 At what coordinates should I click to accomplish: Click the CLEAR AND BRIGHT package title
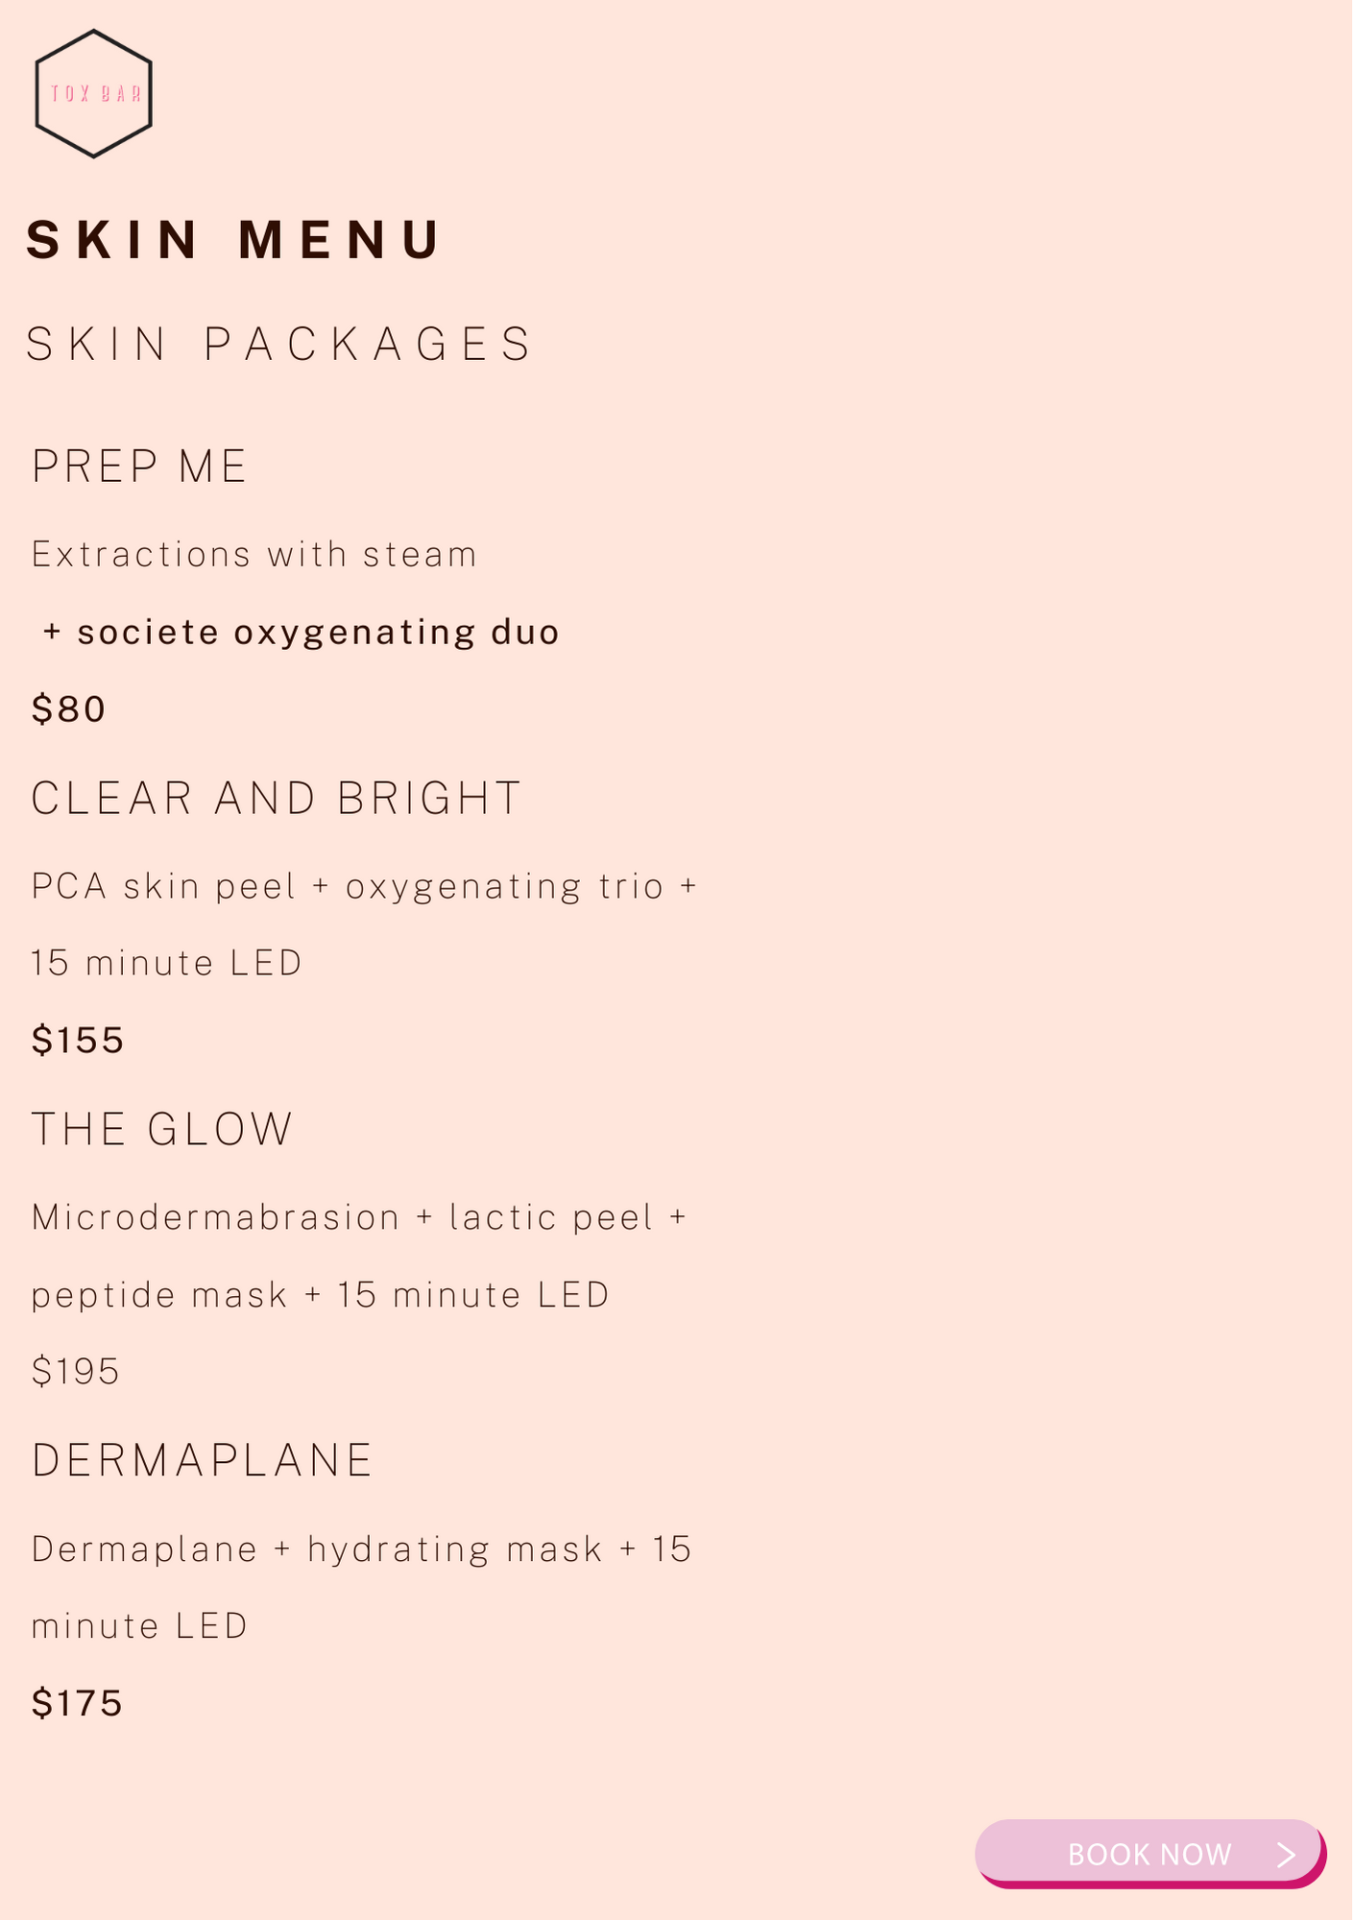tap(276, 798)
